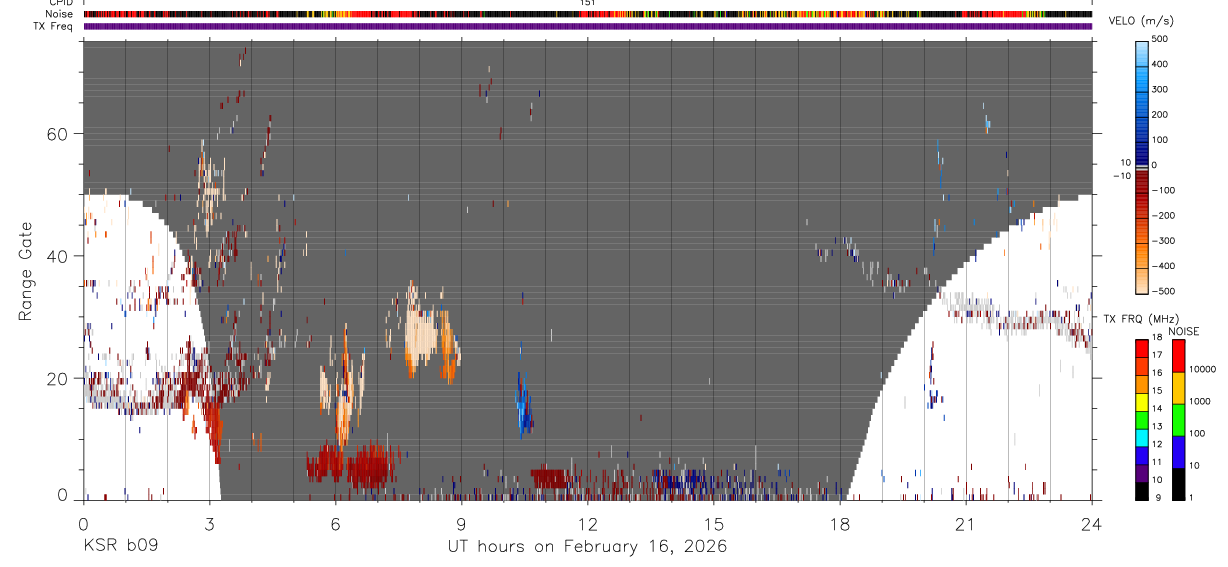
Task: Click the blue echo cluster near 10.5 UT hours
Action: click(x=523, y=403)
